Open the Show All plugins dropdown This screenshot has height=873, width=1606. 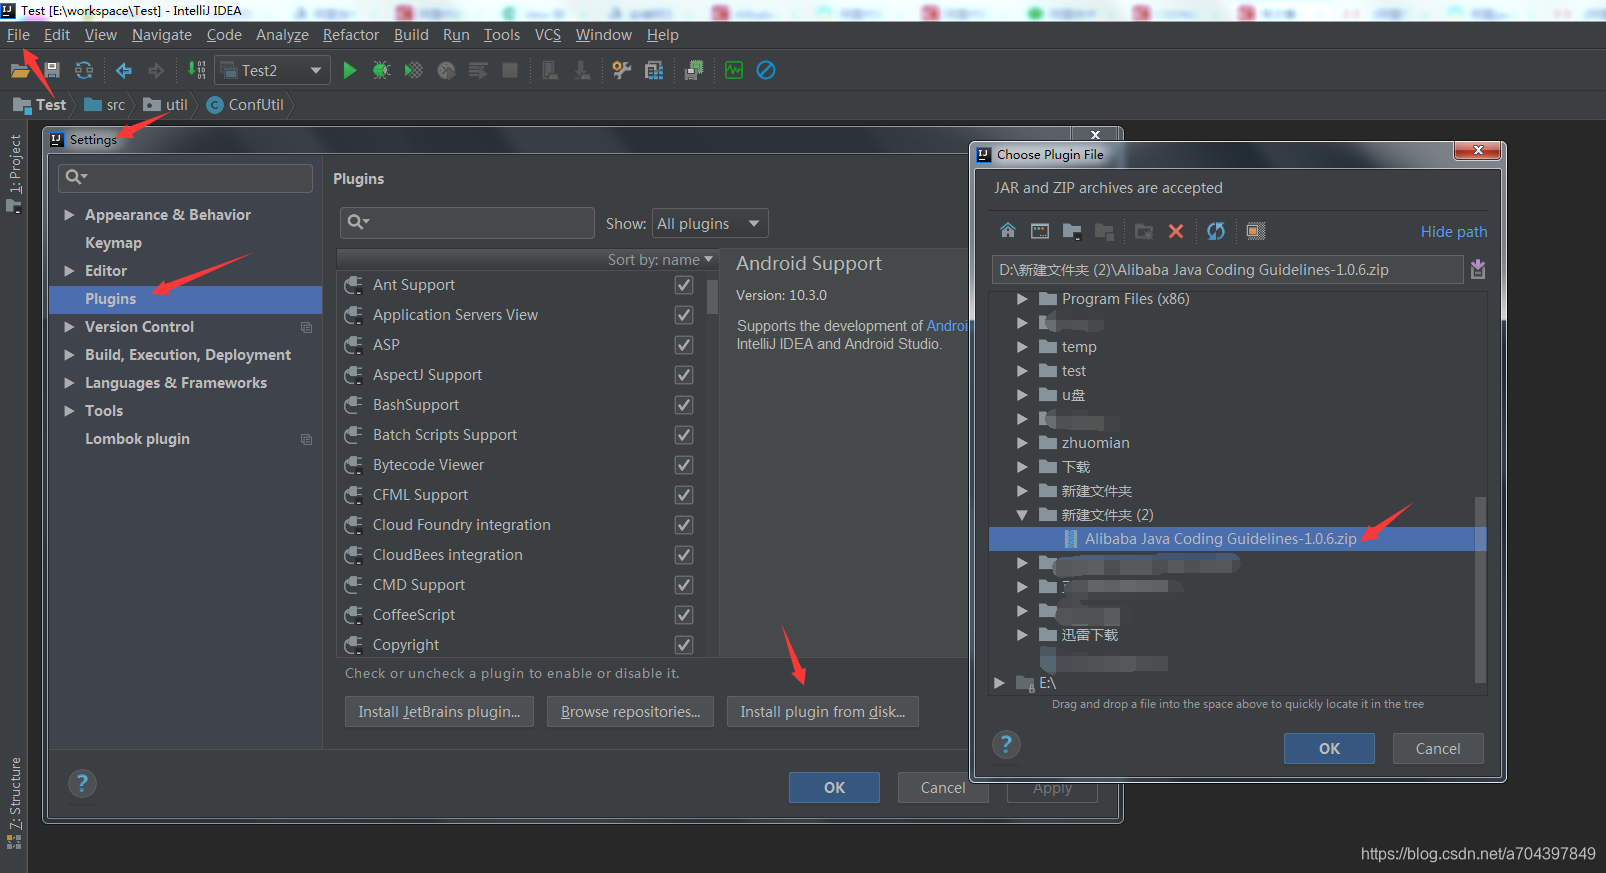tap(710, 224)
